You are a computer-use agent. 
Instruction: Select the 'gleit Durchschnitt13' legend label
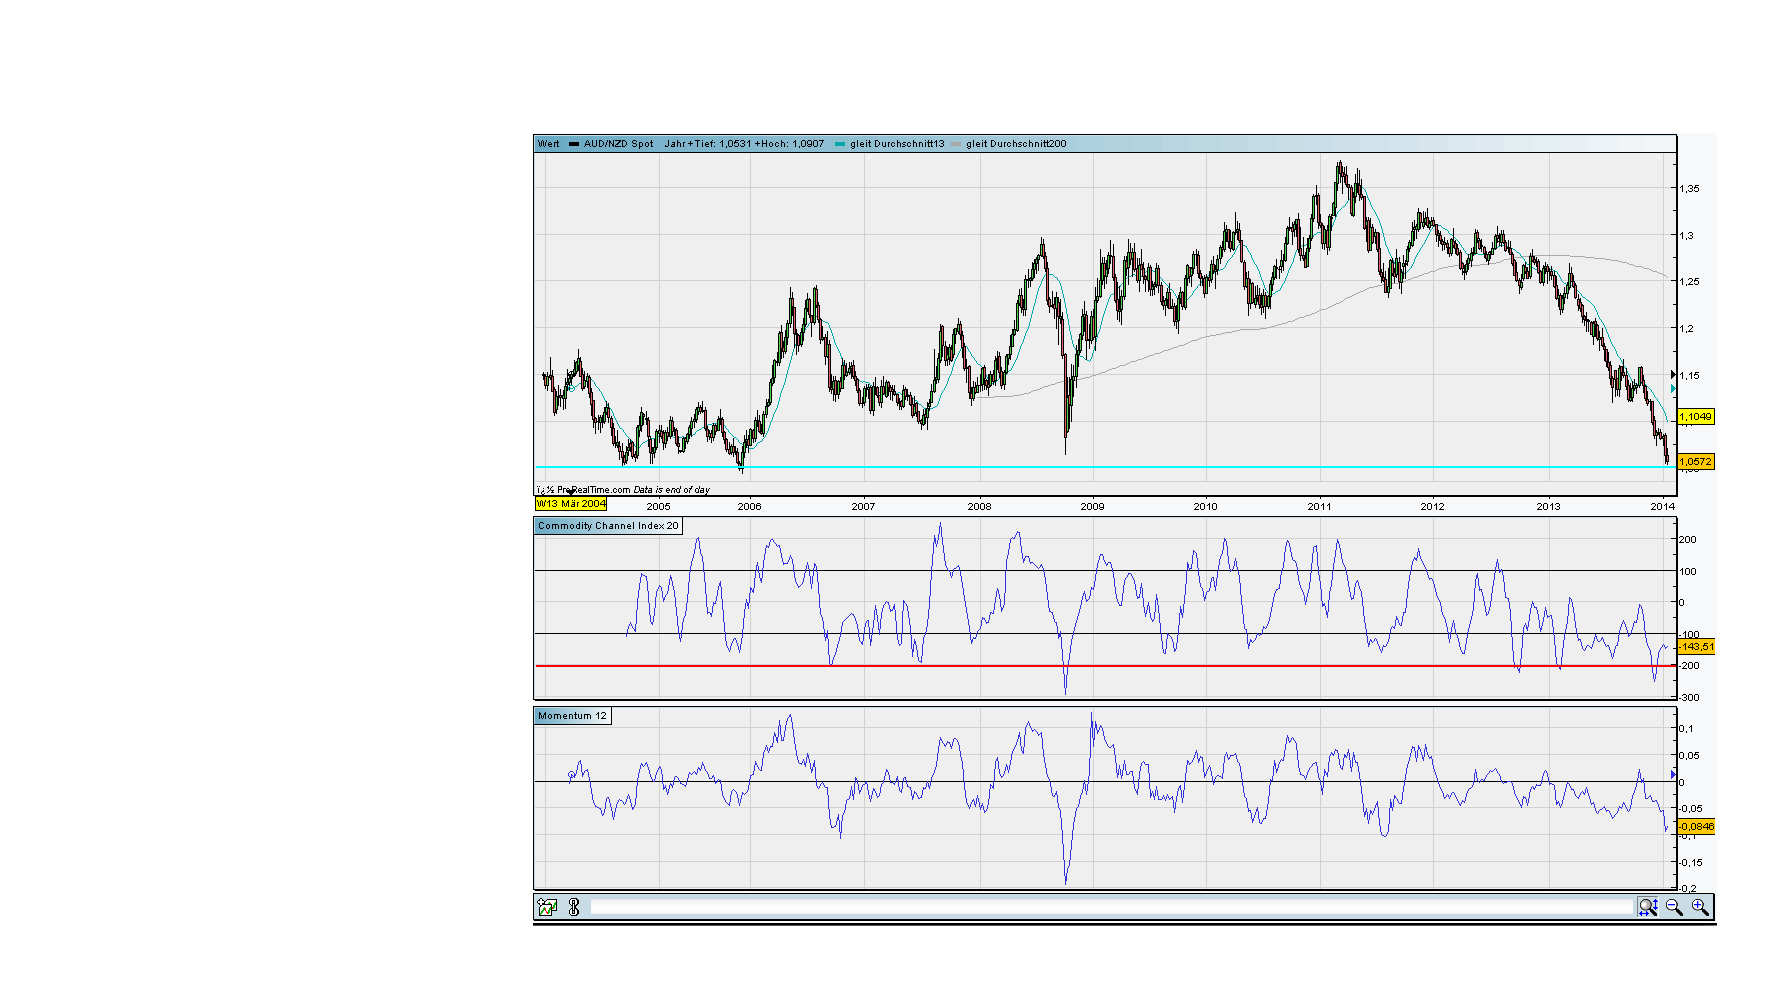click(x=897, y=144)
